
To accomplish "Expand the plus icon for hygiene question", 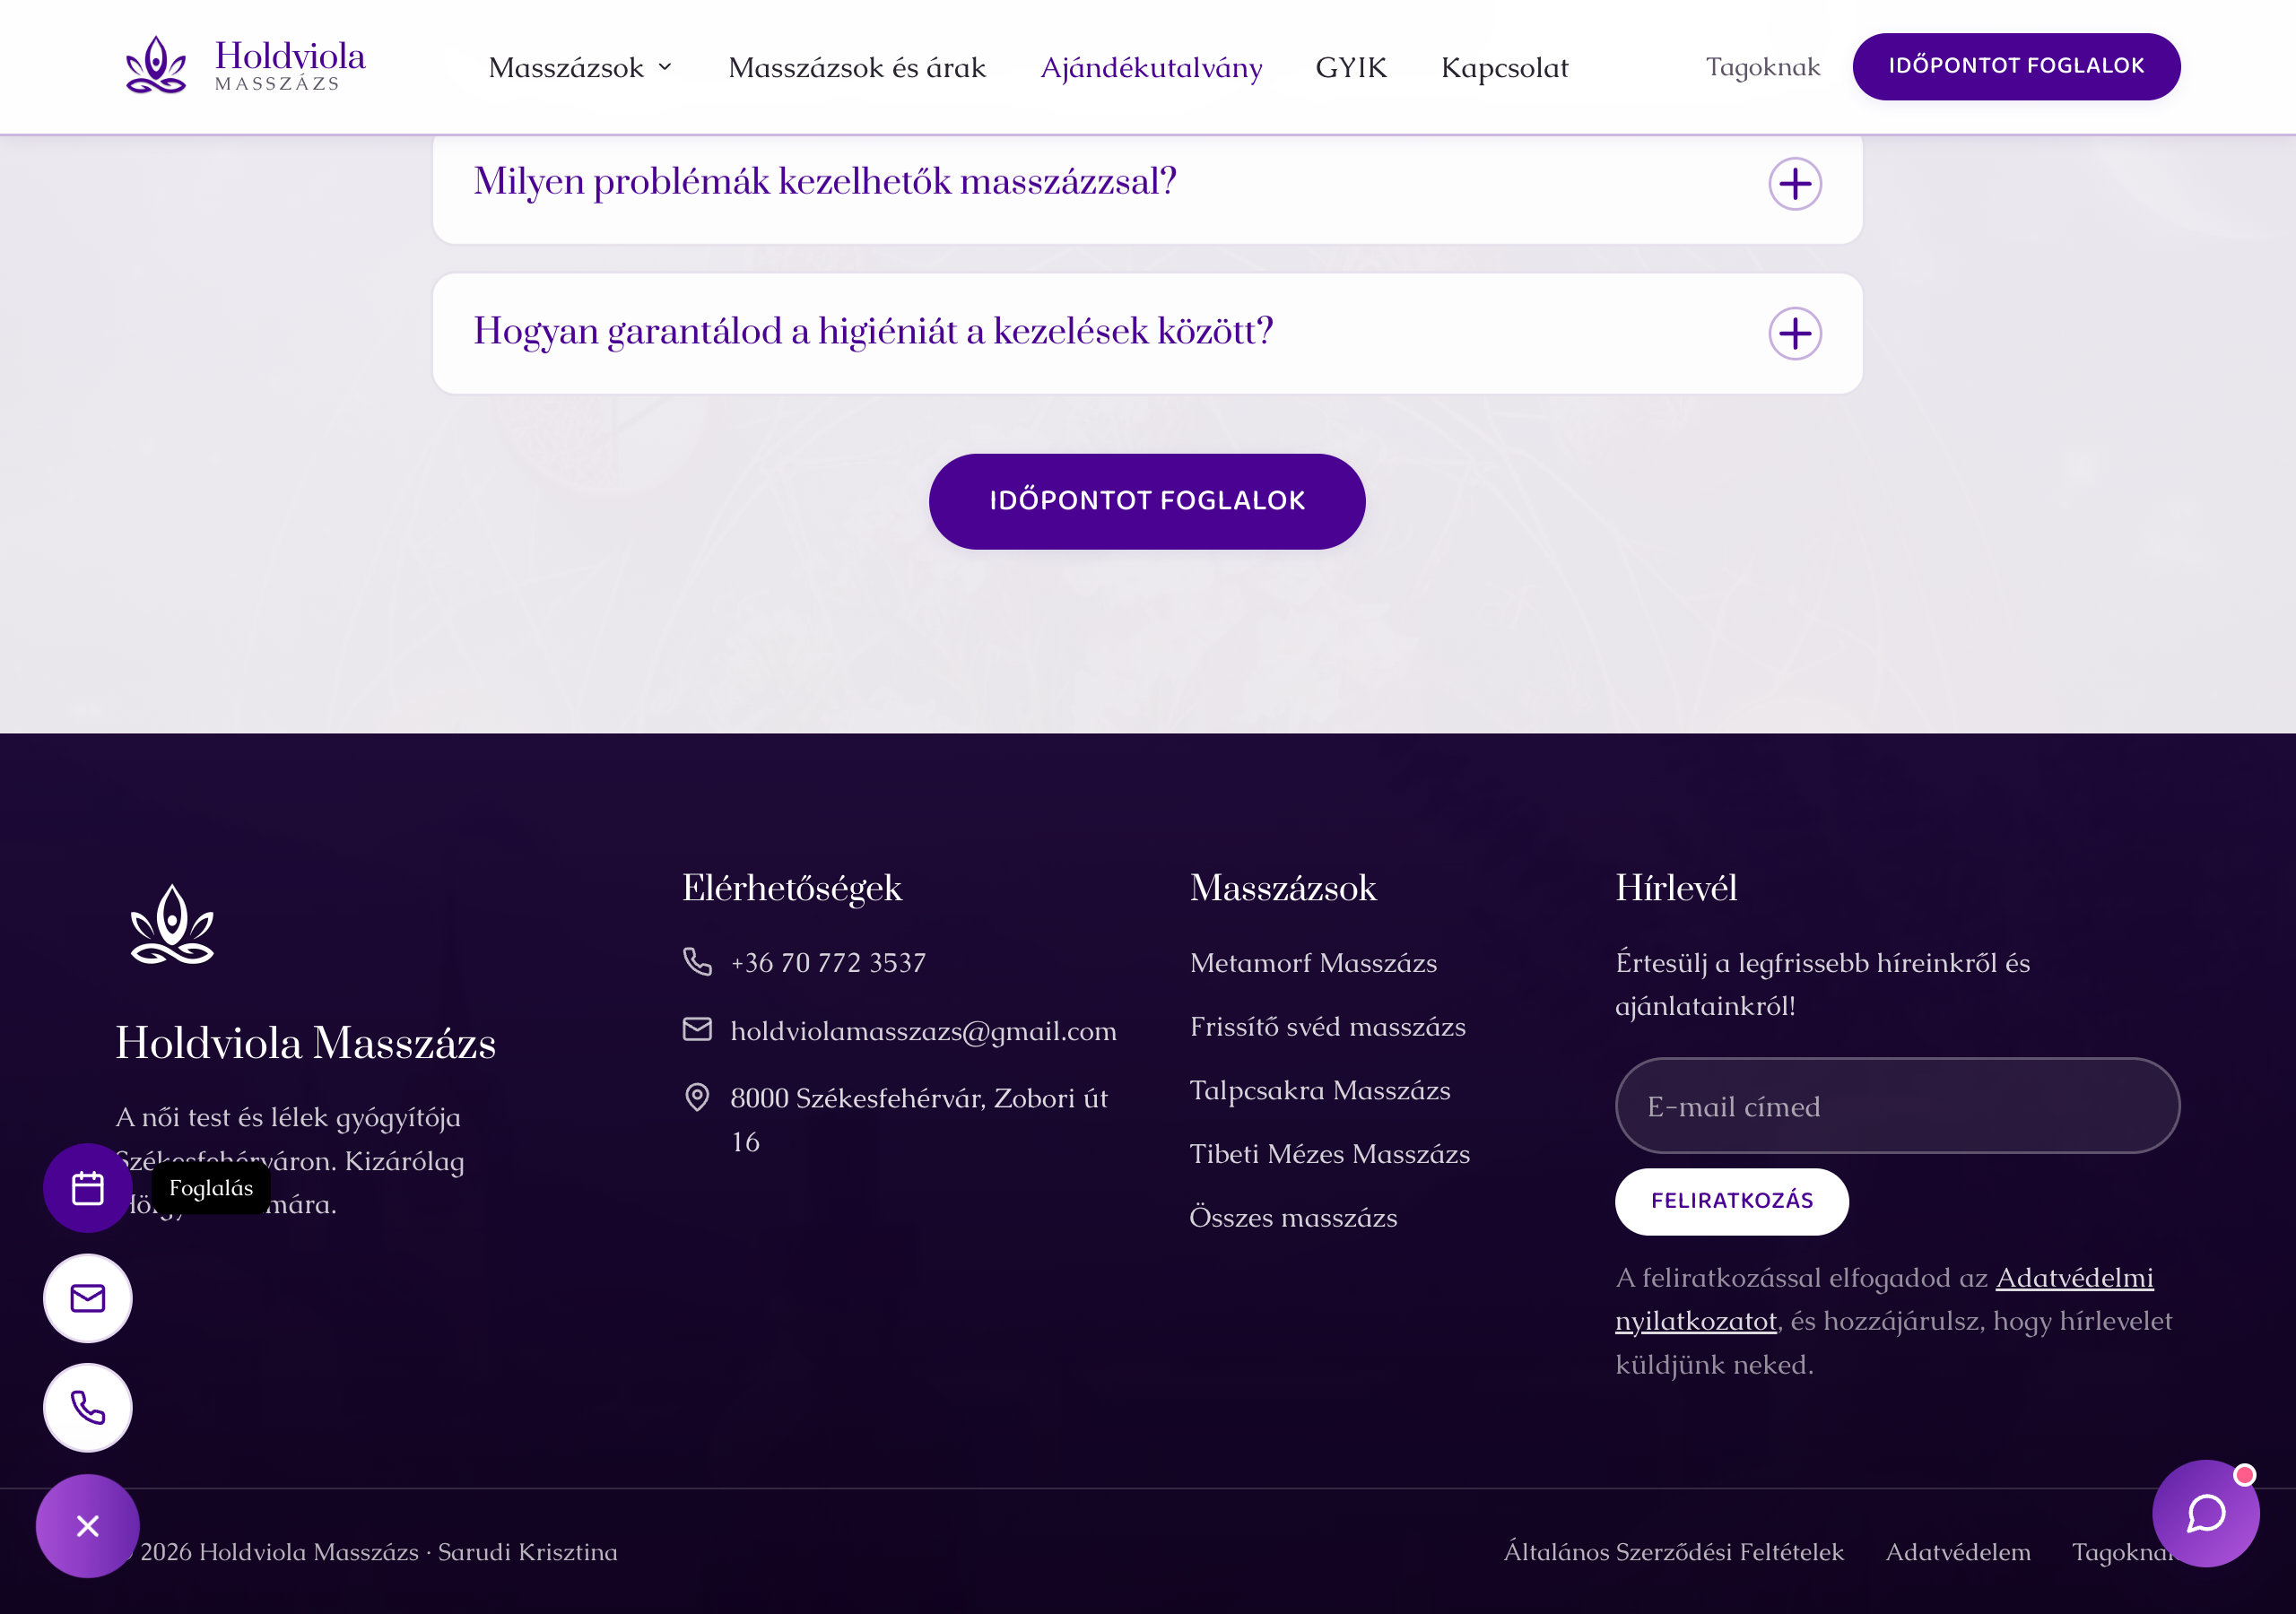I will pos(1795,334).
